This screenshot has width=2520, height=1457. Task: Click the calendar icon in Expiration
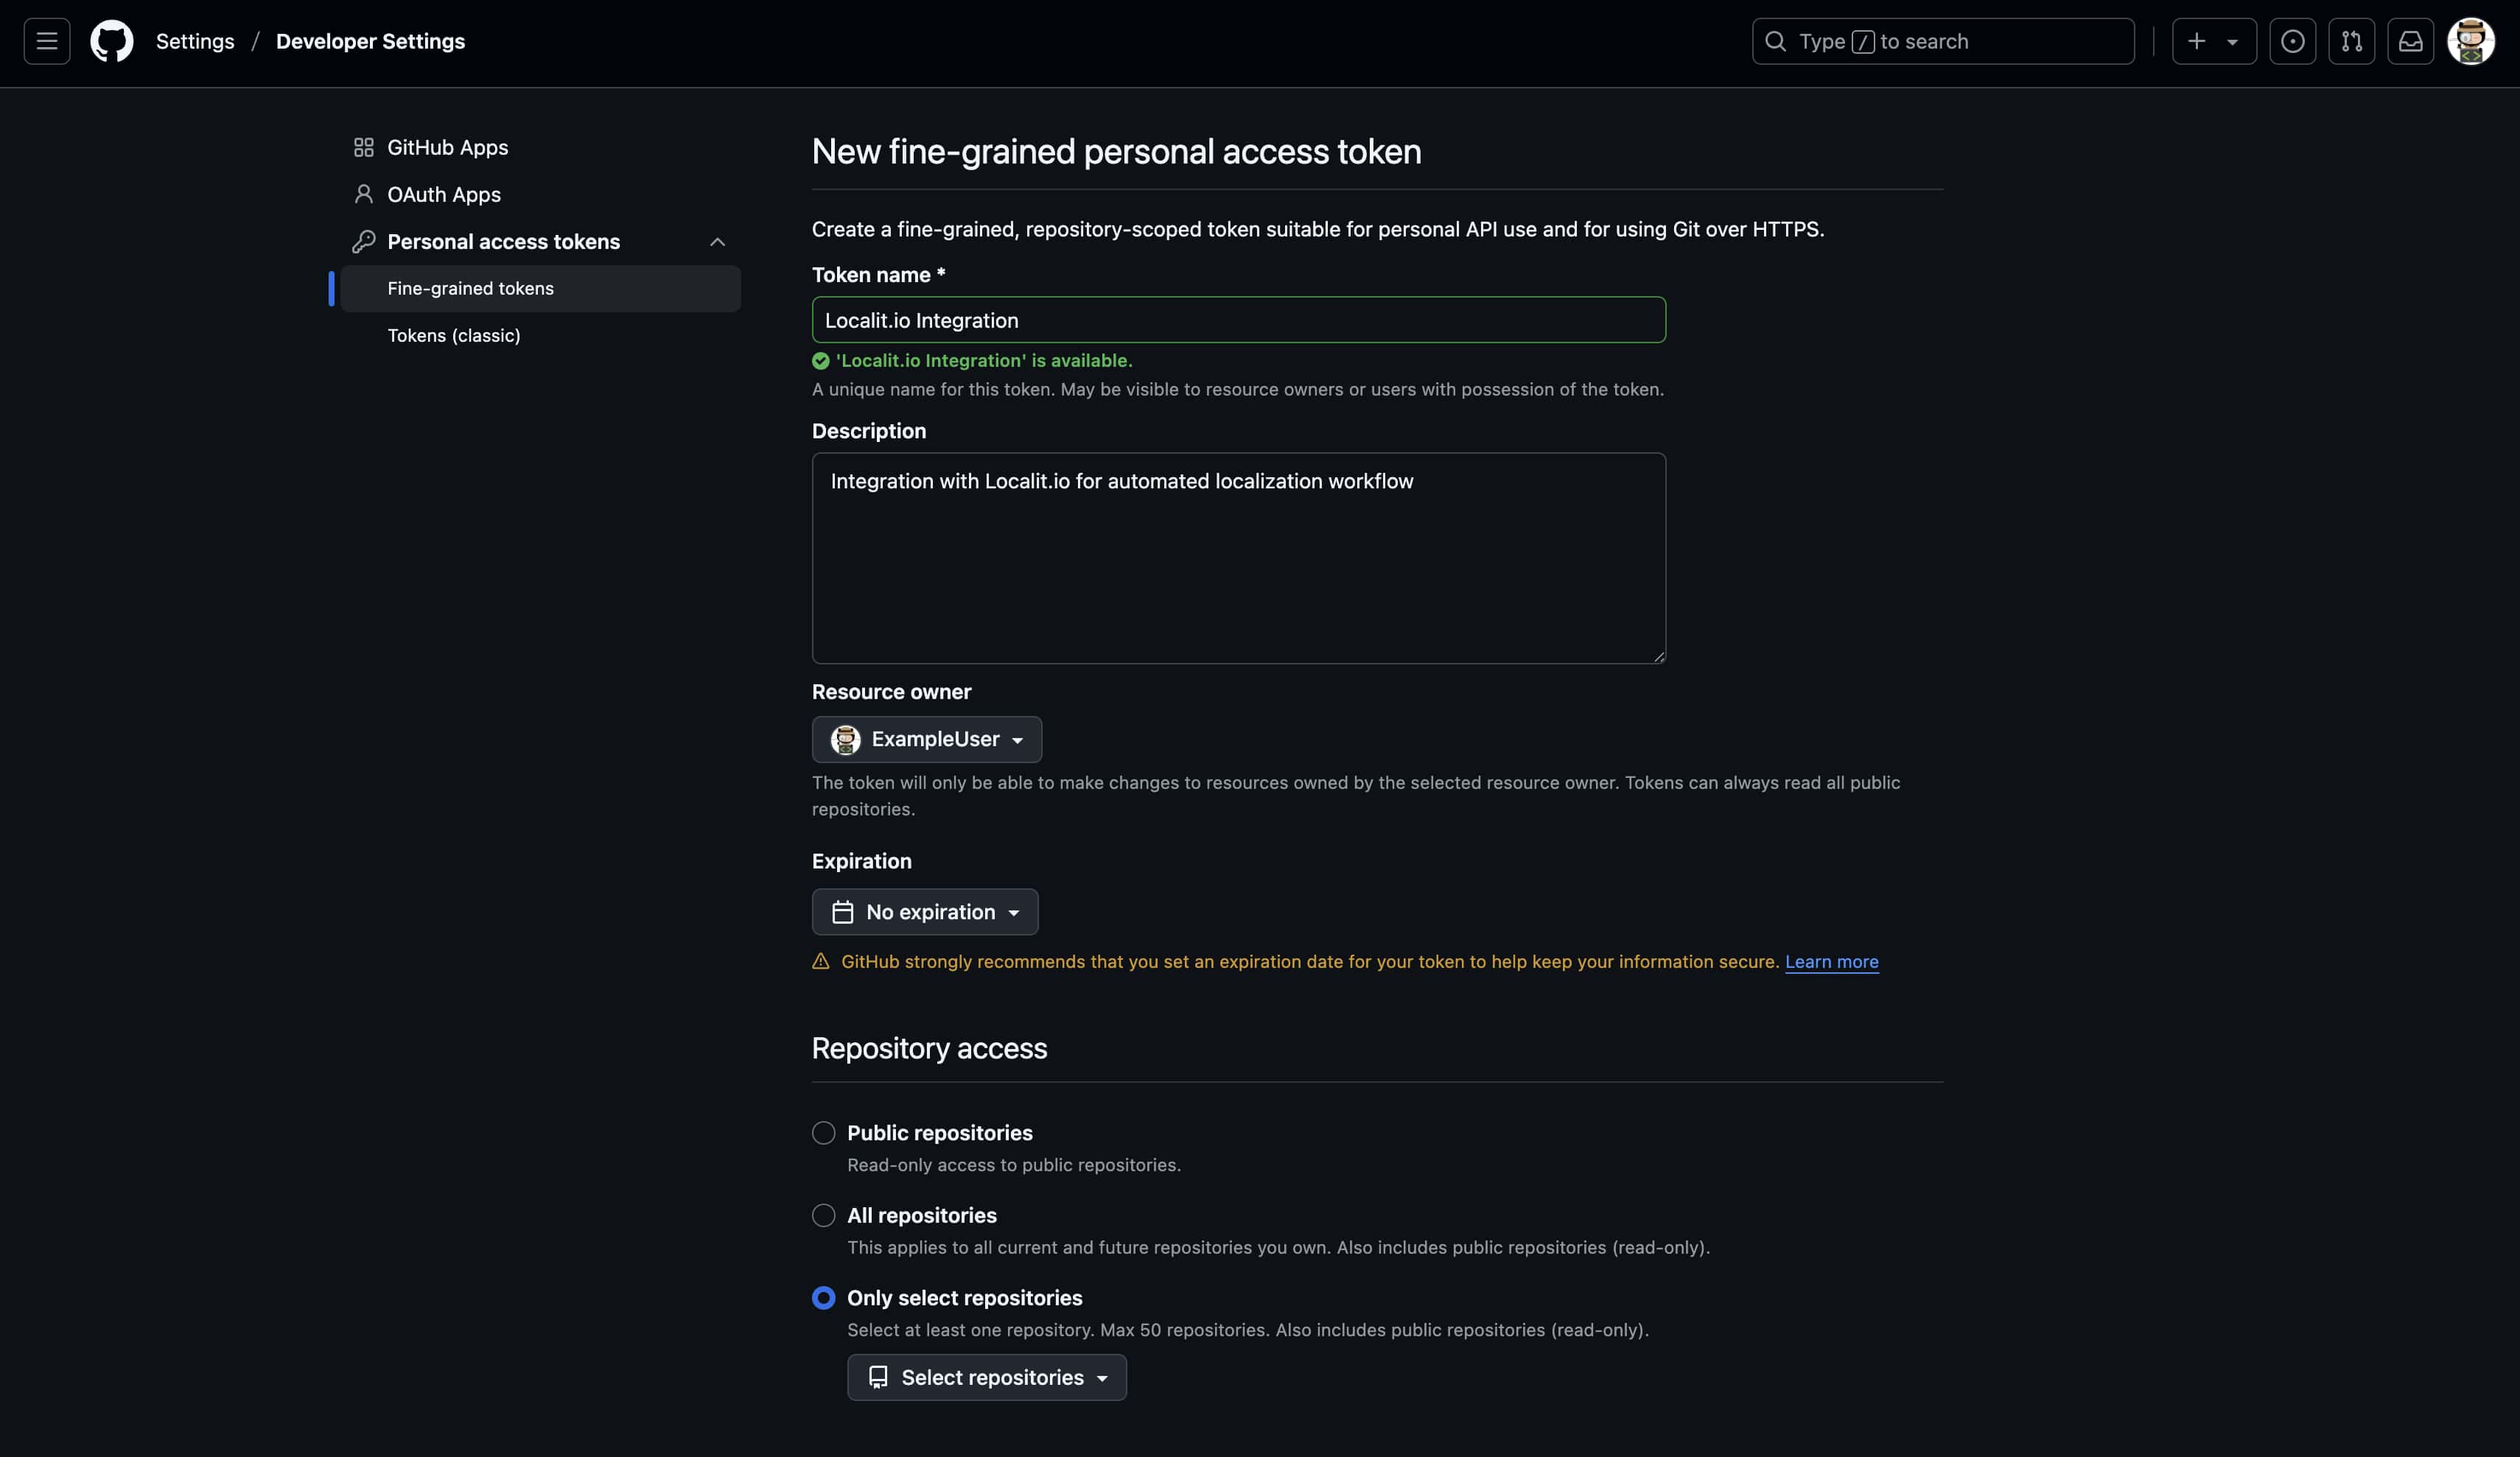click(x=842, y=912)
